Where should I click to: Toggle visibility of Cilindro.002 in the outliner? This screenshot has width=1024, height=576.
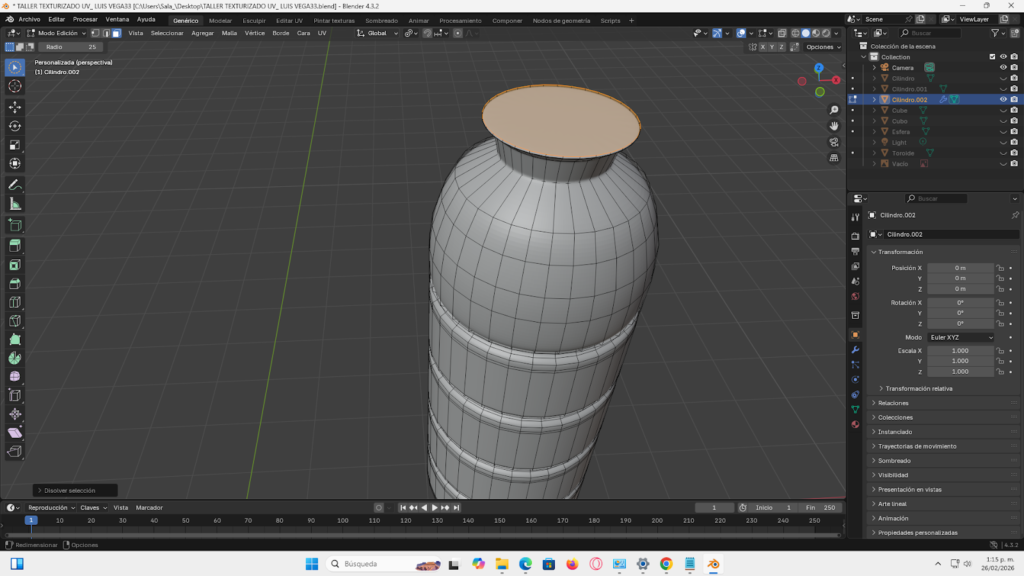point(1003,100)
